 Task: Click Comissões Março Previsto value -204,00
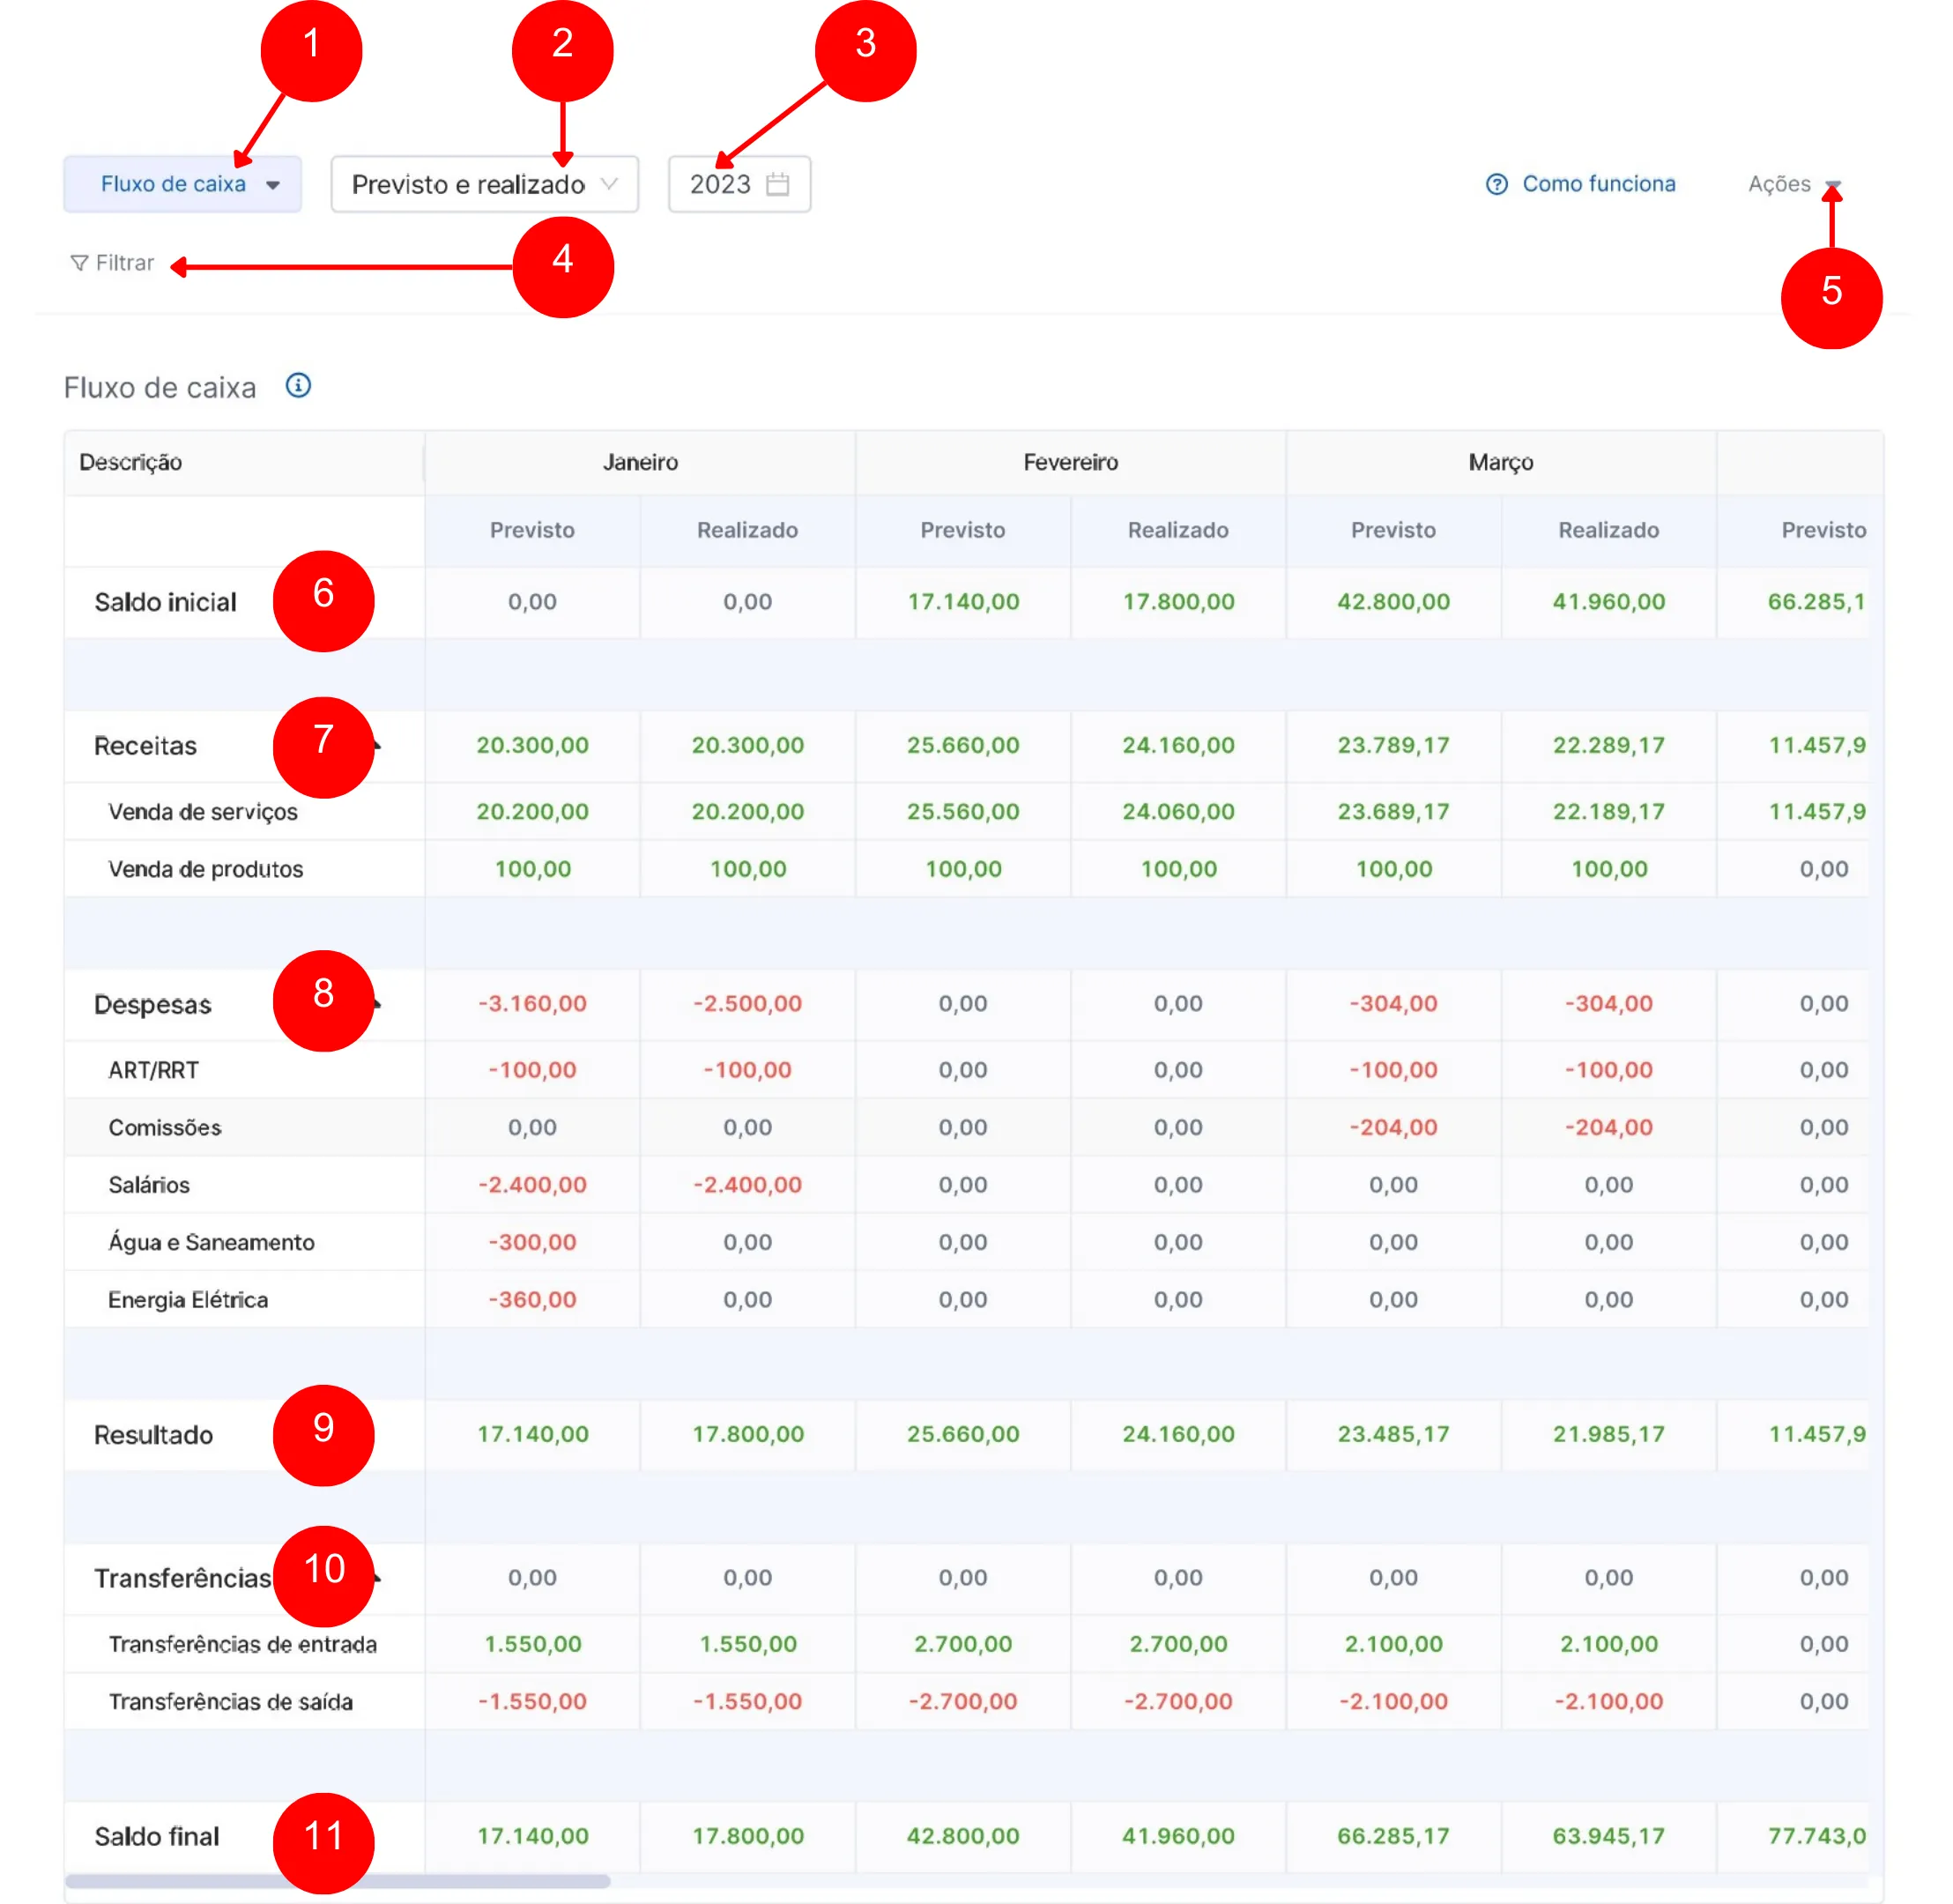click(1393, 1127)
